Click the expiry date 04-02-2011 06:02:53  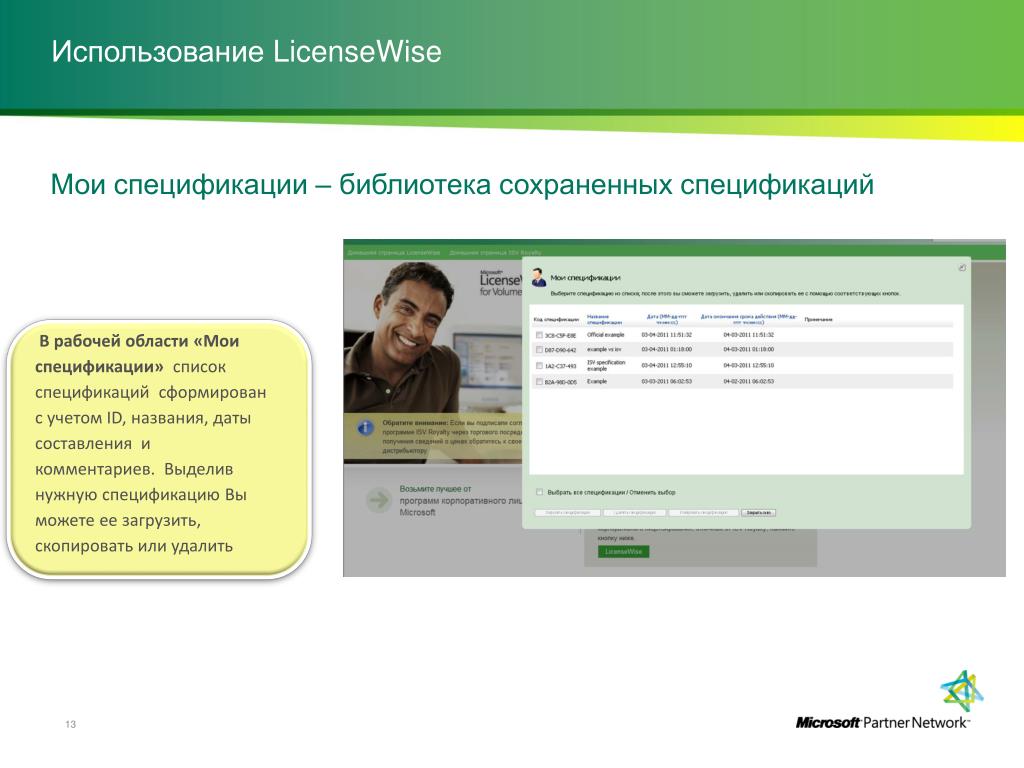(x=748, y=381)
